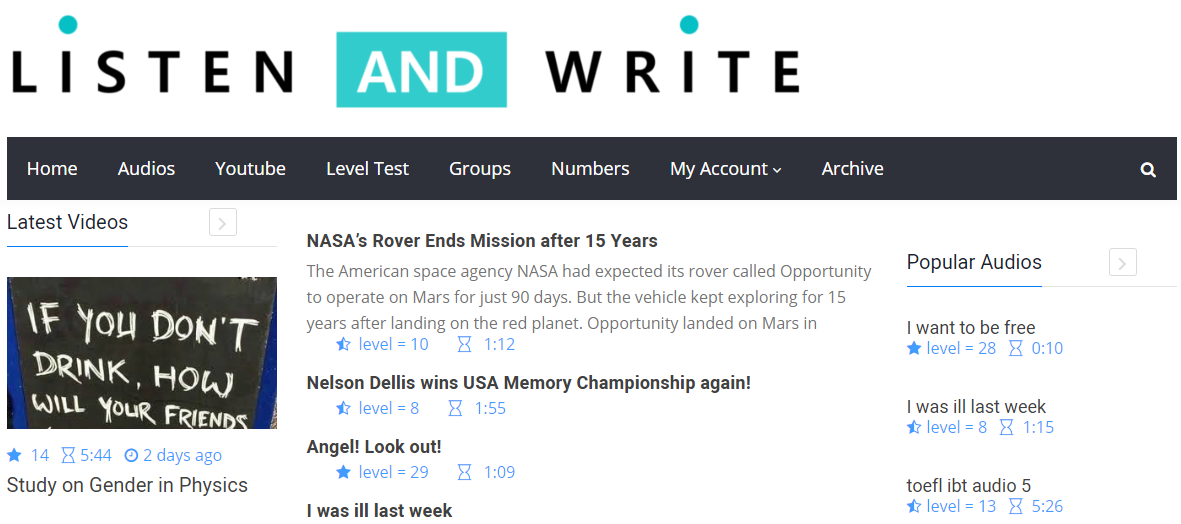Click the half-star icon beside level = 10

(x=343, y=344)
